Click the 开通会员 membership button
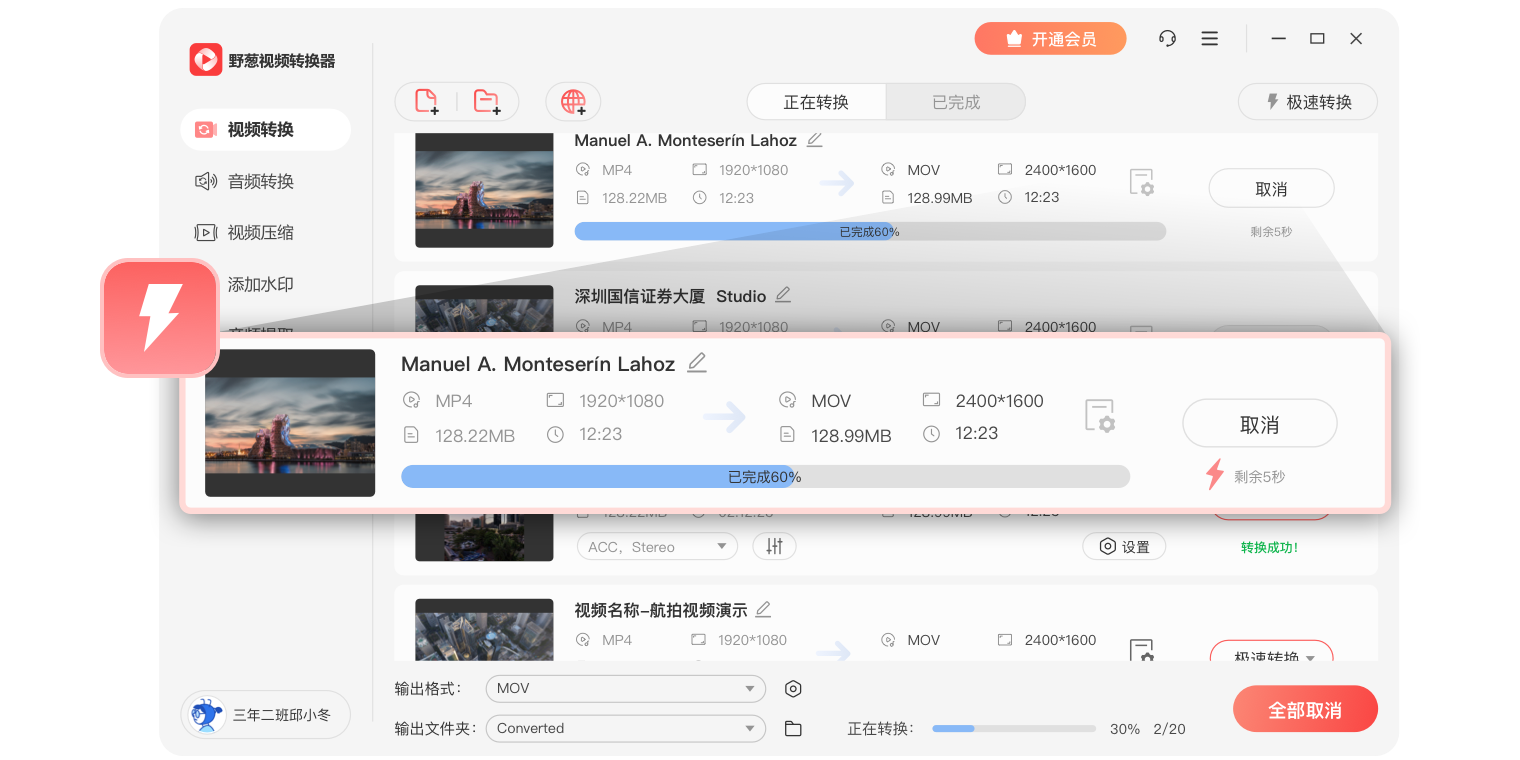This screenshot has height=760, width=1520. pyautogui.click(x=1050, y=39)
